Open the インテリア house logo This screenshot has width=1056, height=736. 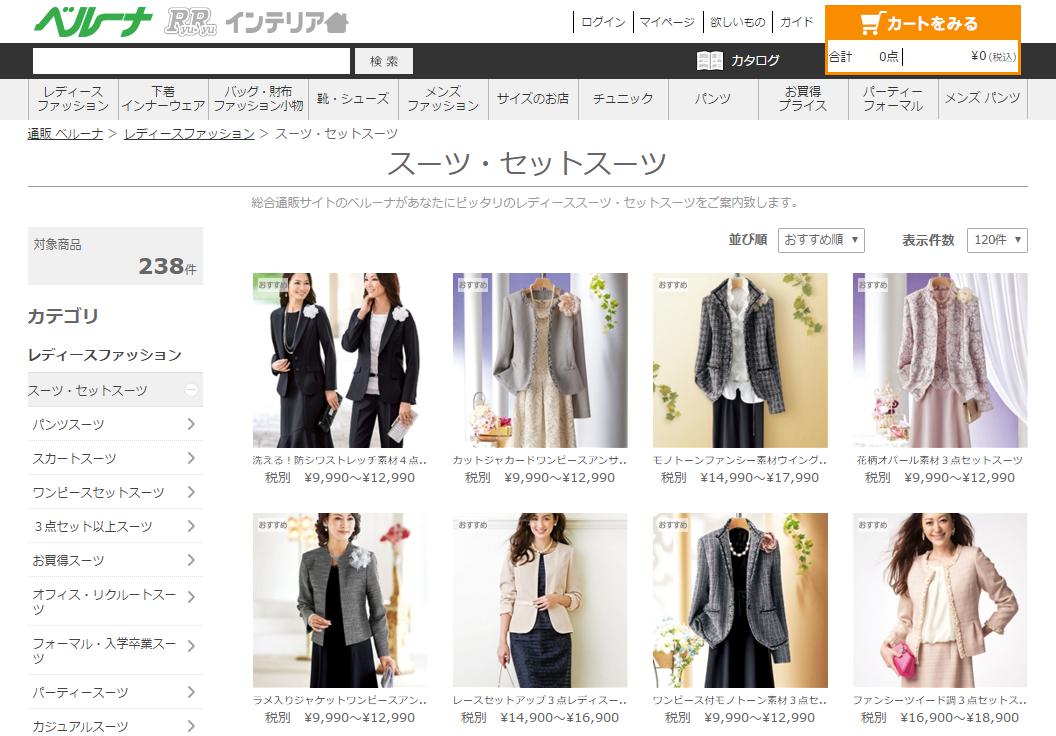click(286, 22)
